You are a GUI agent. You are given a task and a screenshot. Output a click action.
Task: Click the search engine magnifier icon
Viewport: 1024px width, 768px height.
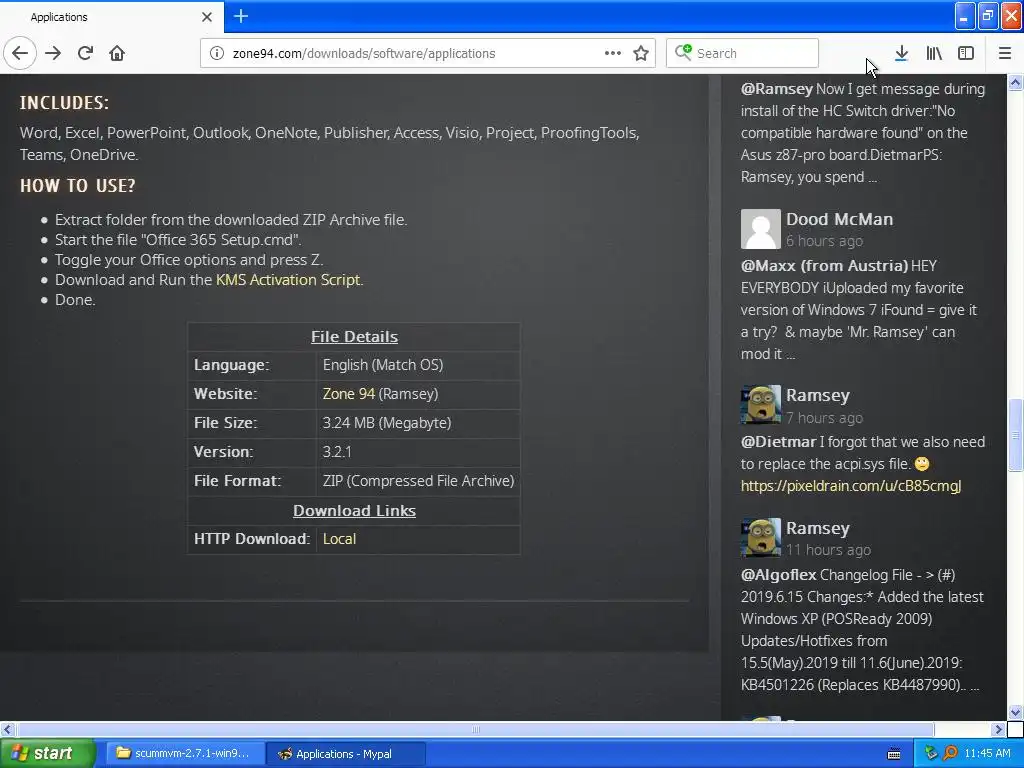pos(683,52)
